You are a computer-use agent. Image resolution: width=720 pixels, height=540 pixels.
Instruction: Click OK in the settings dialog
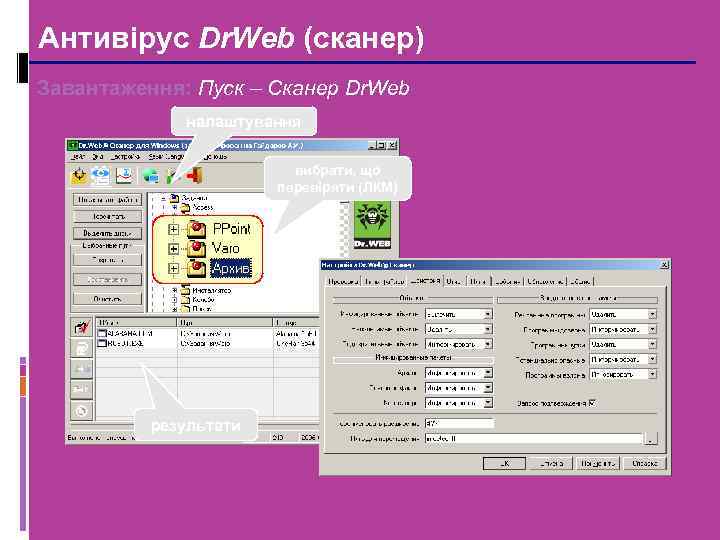504,463
